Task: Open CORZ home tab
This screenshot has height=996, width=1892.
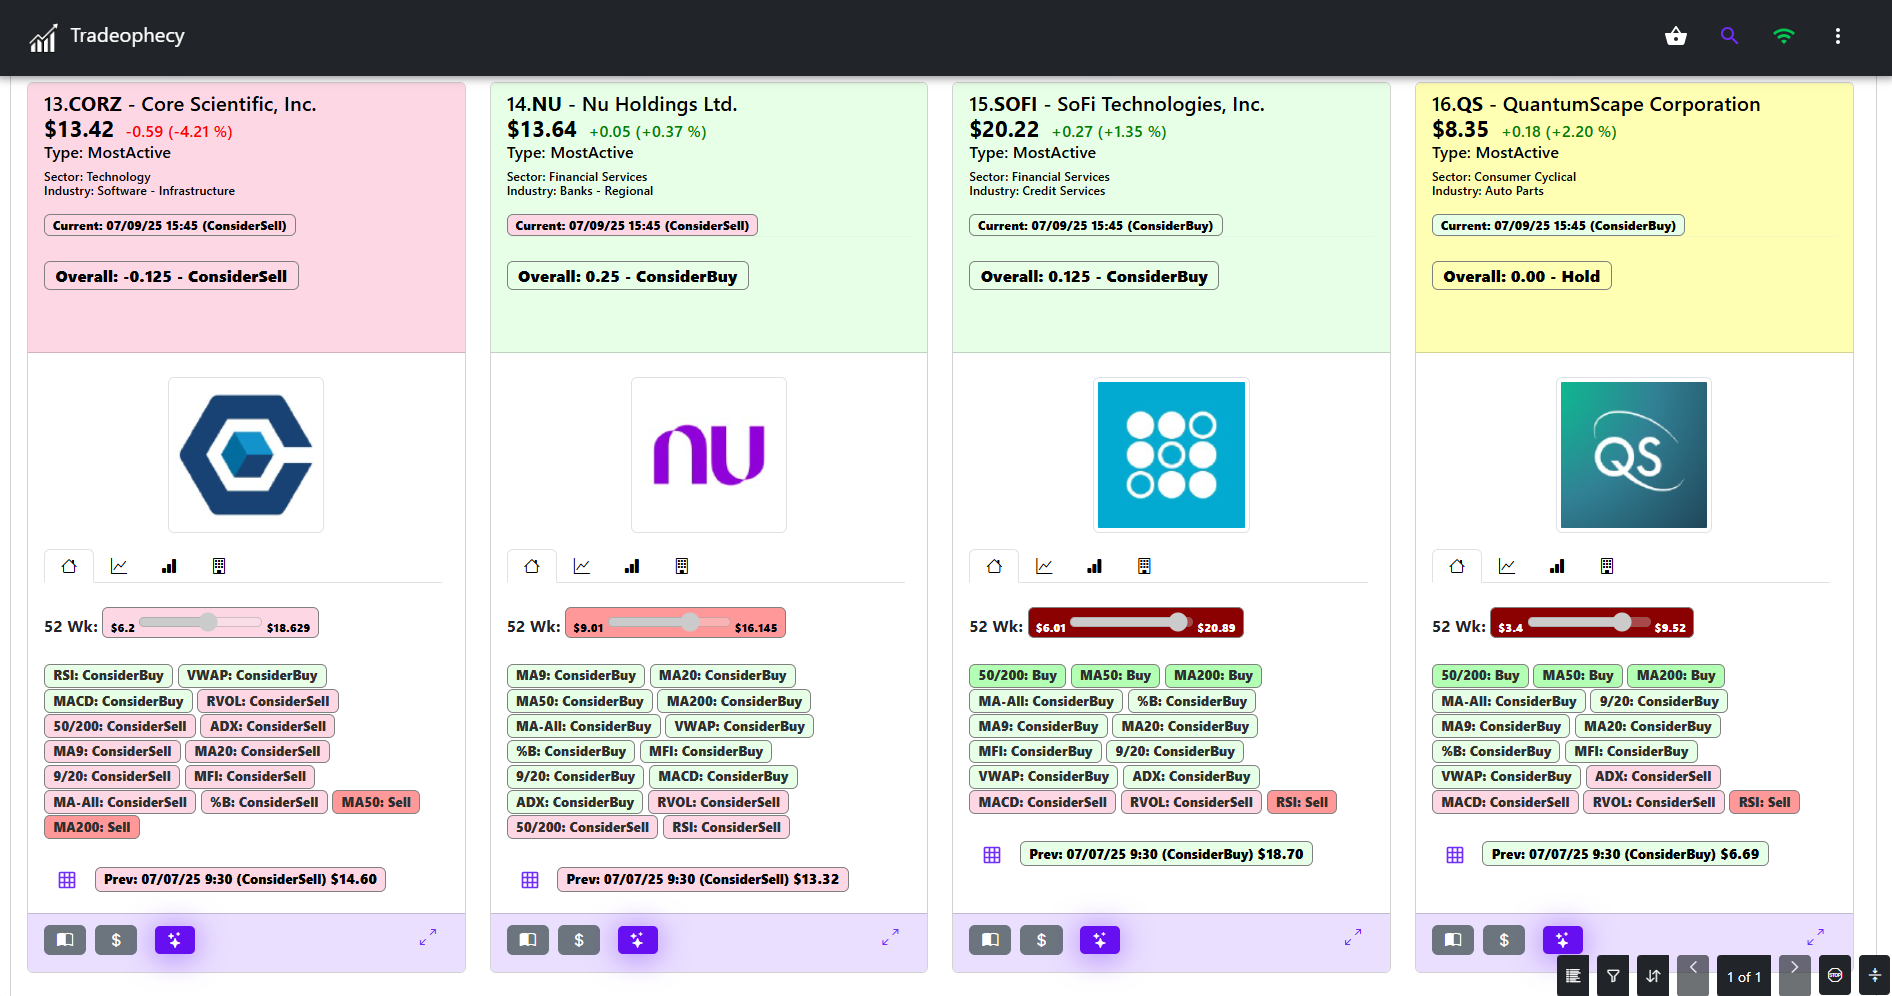Action: click(x=69, y=566)
